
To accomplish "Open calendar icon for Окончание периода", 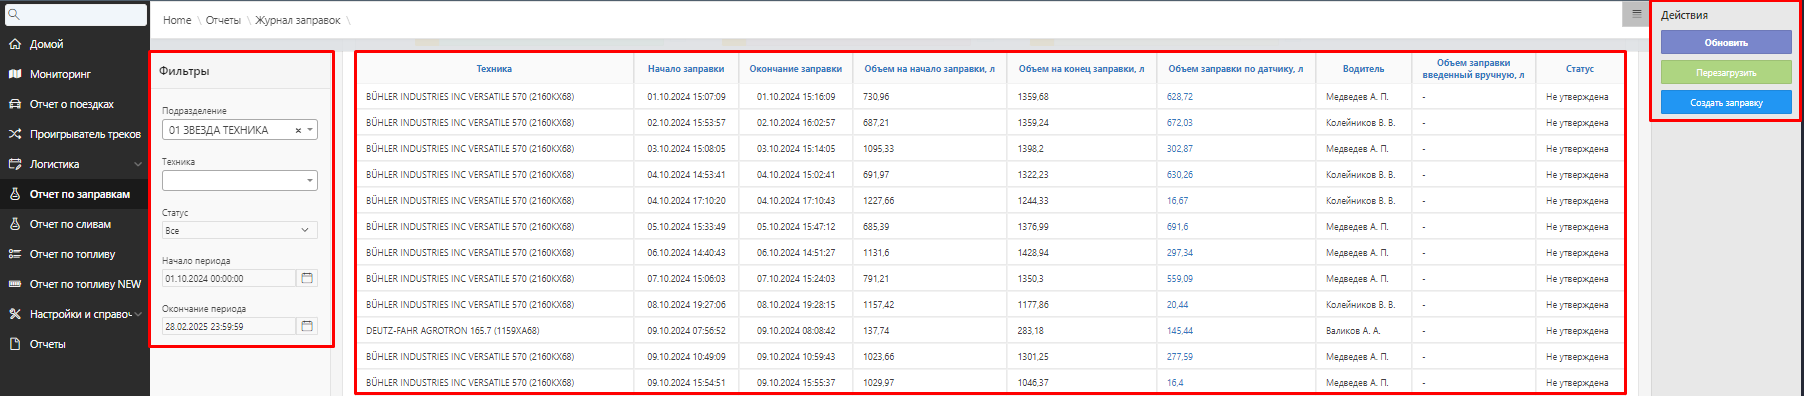I will 307,326.
